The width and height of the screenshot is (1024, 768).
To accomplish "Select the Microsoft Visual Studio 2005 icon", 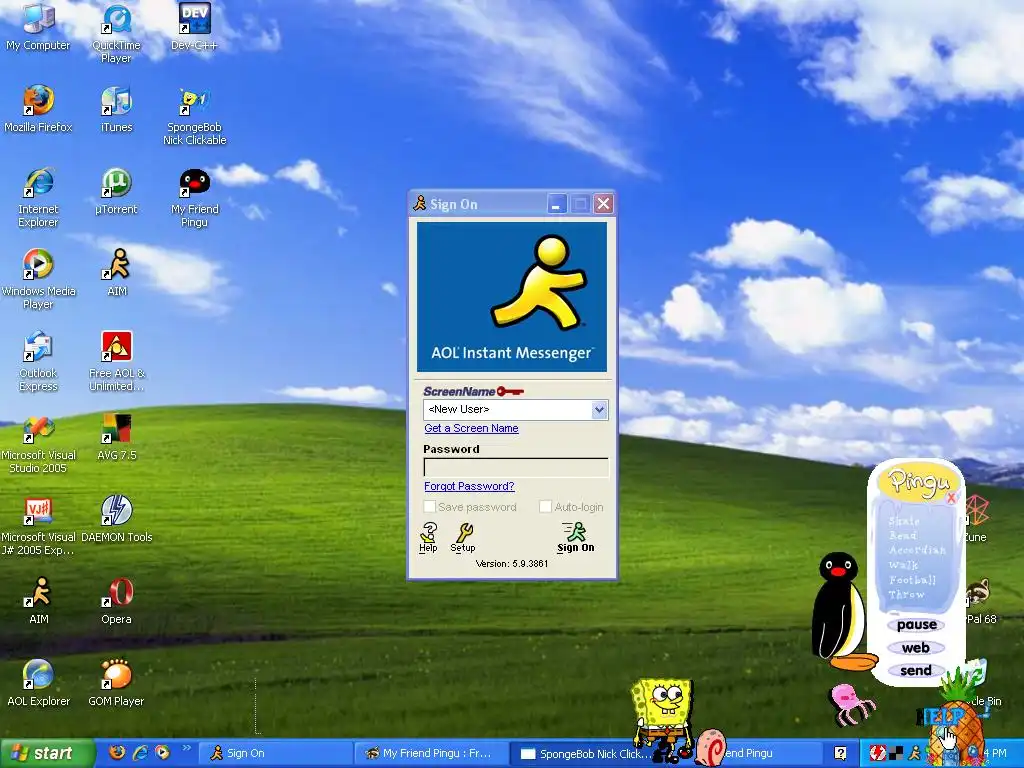I will [x=38, y=443].
